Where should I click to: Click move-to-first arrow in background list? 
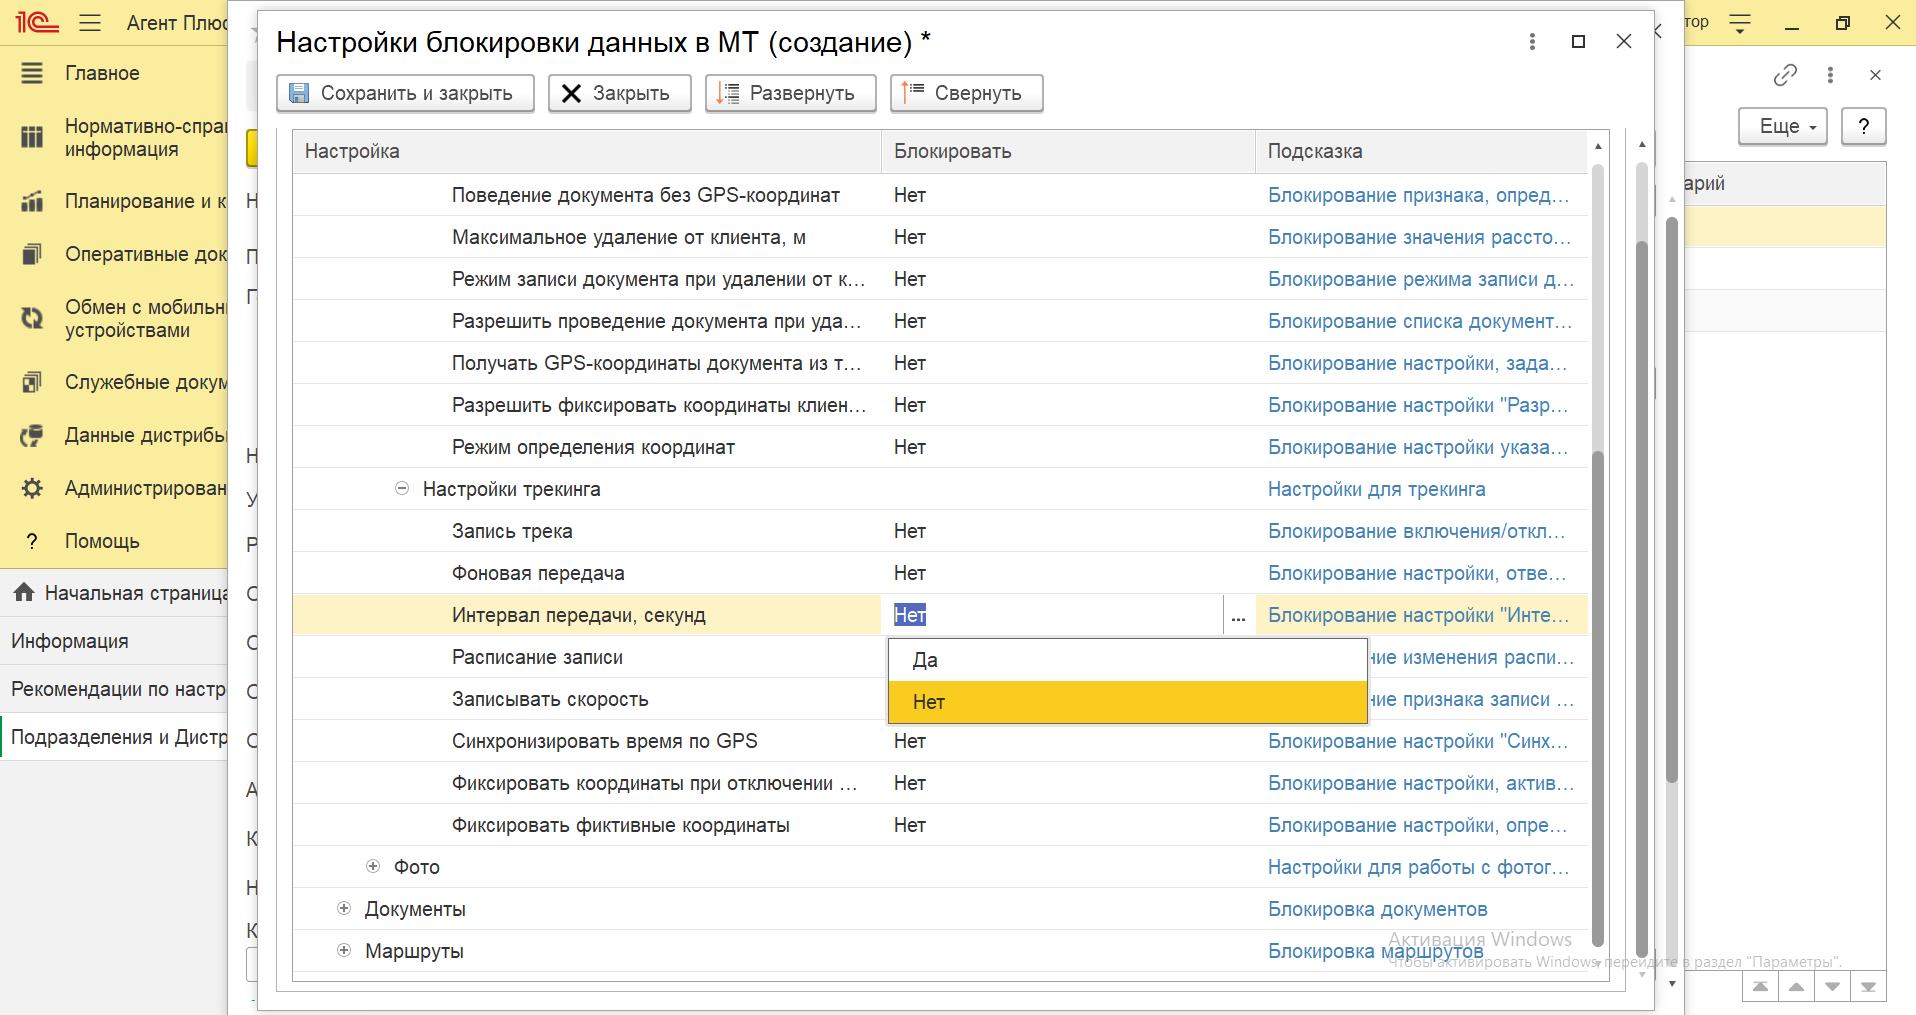pos(1760,987)
